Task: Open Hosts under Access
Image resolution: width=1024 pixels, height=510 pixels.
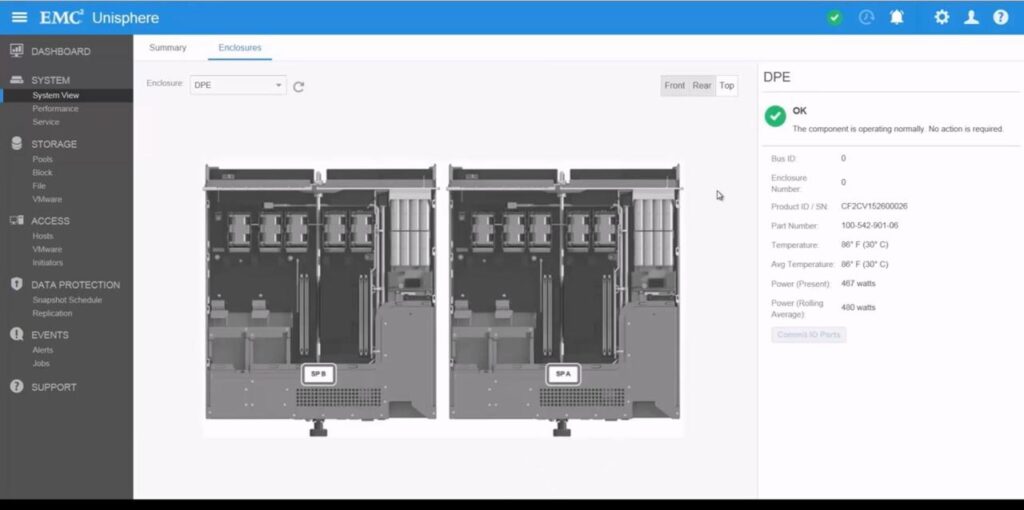Action: tap(43, 236)
